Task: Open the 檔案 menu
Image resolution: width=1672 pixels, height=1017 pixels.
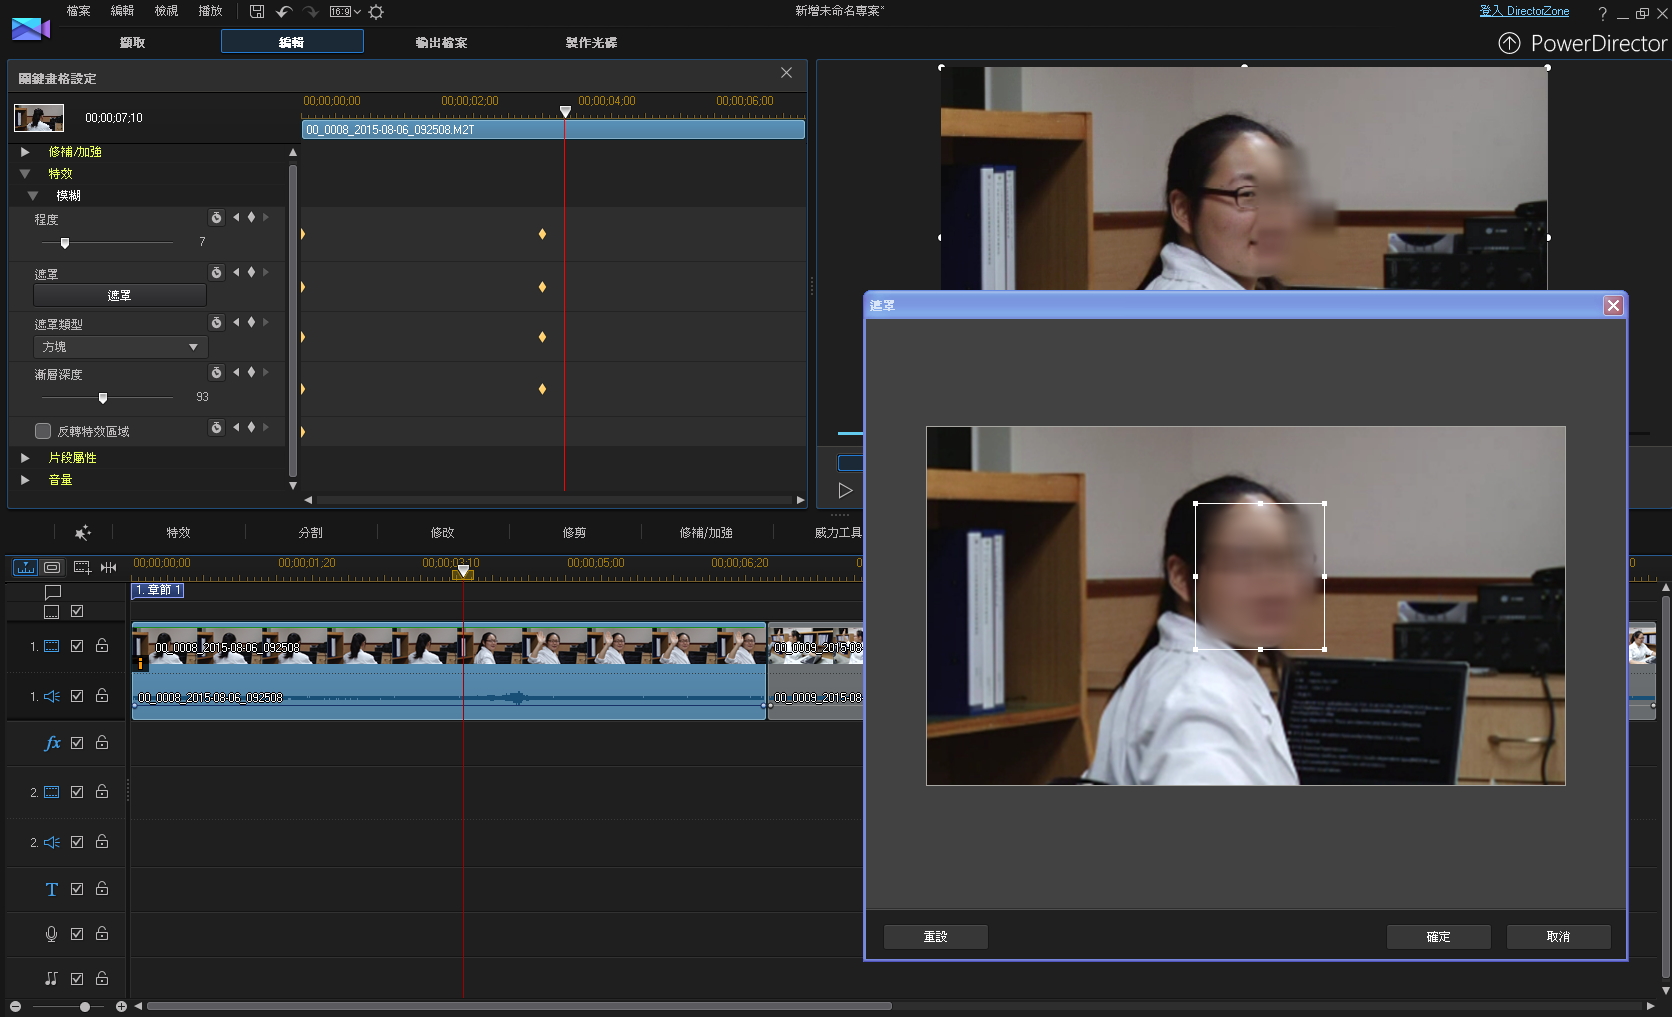Action: click(x=78, y=11)
